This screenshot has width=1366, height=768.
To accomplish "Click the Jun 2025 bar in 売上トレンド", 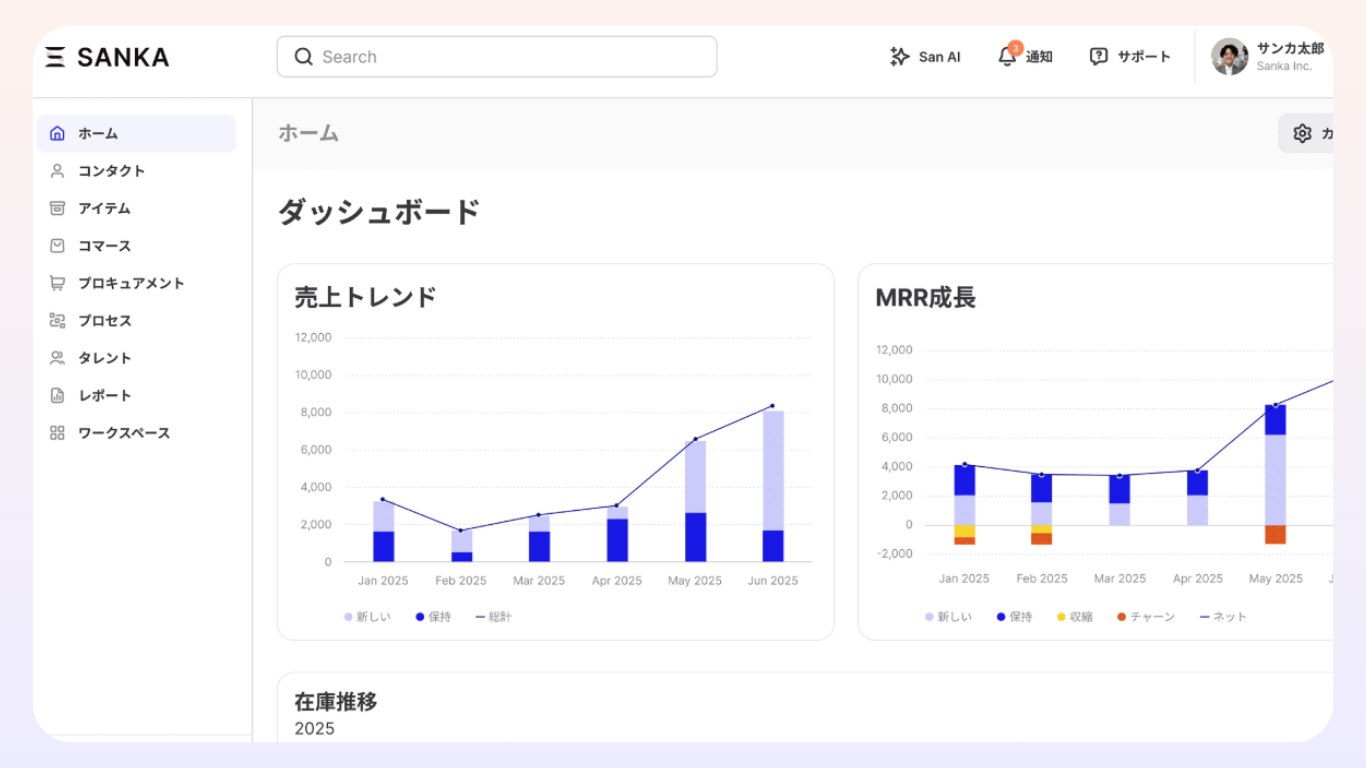I will (x=773, y=485).
